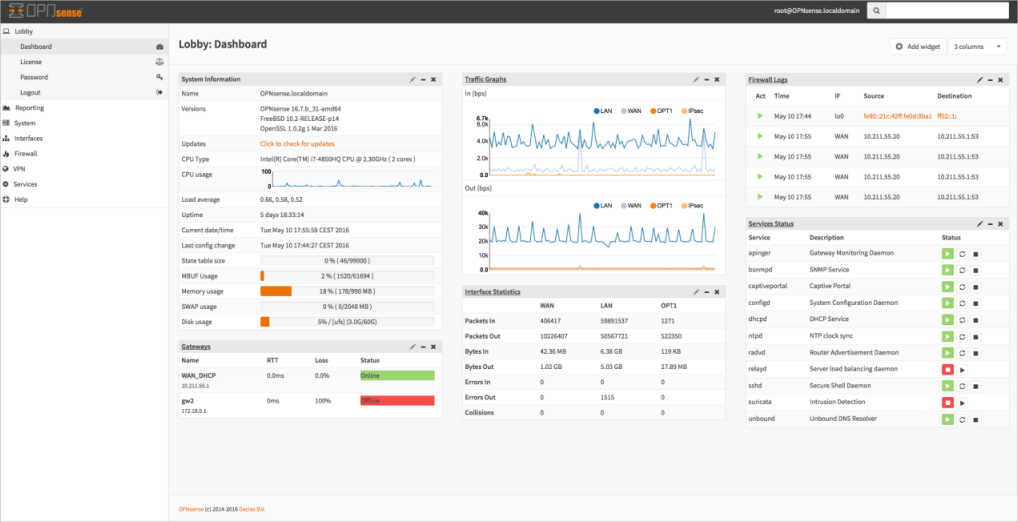
Task: Open the Interface Statistics title link
Action: (493, 292)
